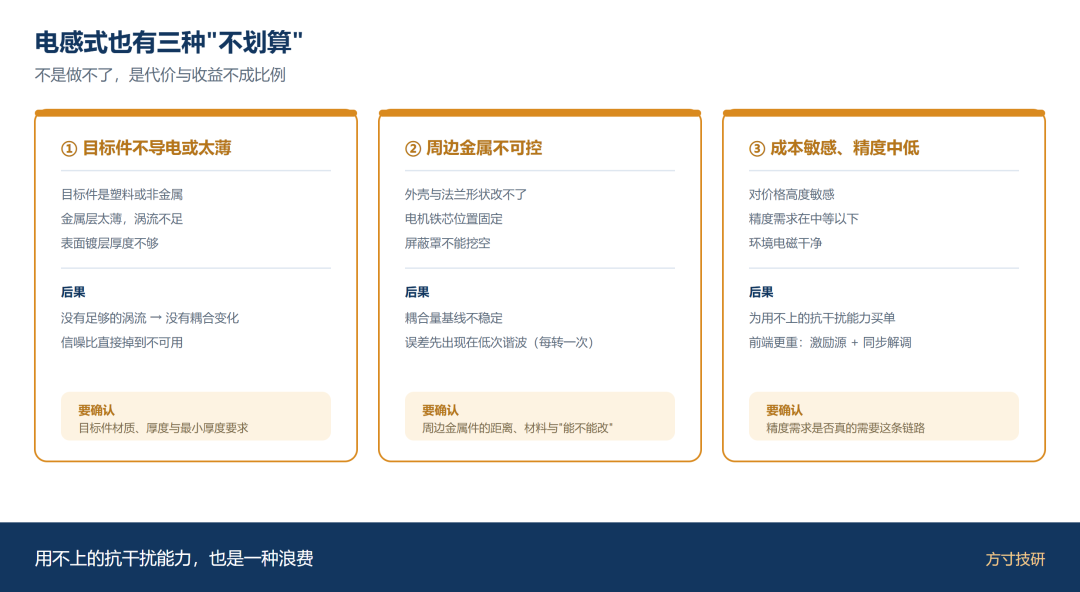Click 后果 label in the 目标件不导电或太薄 card
Image resolution: width=1080 pixels, height=592 pixels.
[73, 292]
